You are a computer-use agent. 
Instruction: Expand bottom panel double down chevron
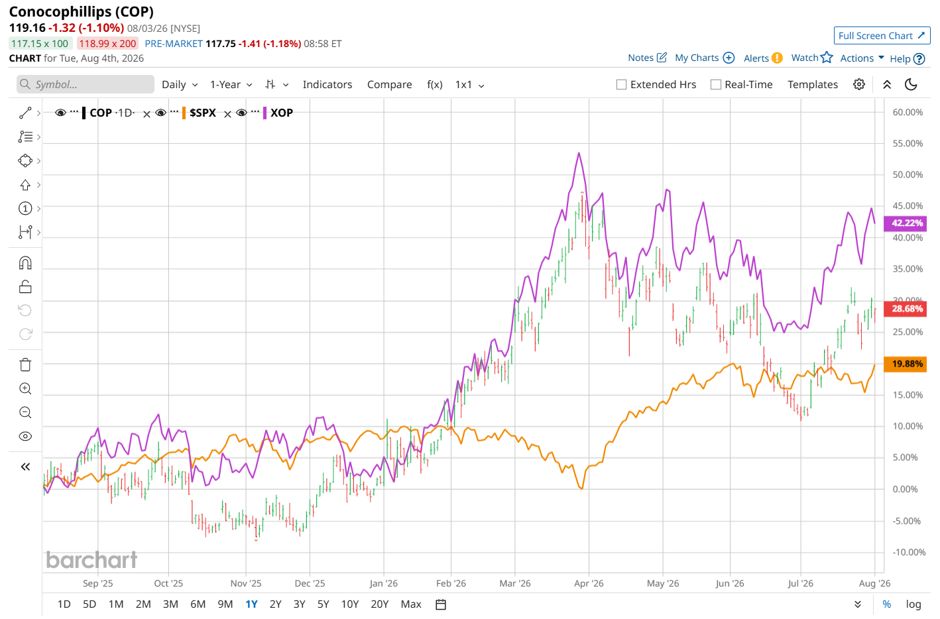click(x=858, y=605)
